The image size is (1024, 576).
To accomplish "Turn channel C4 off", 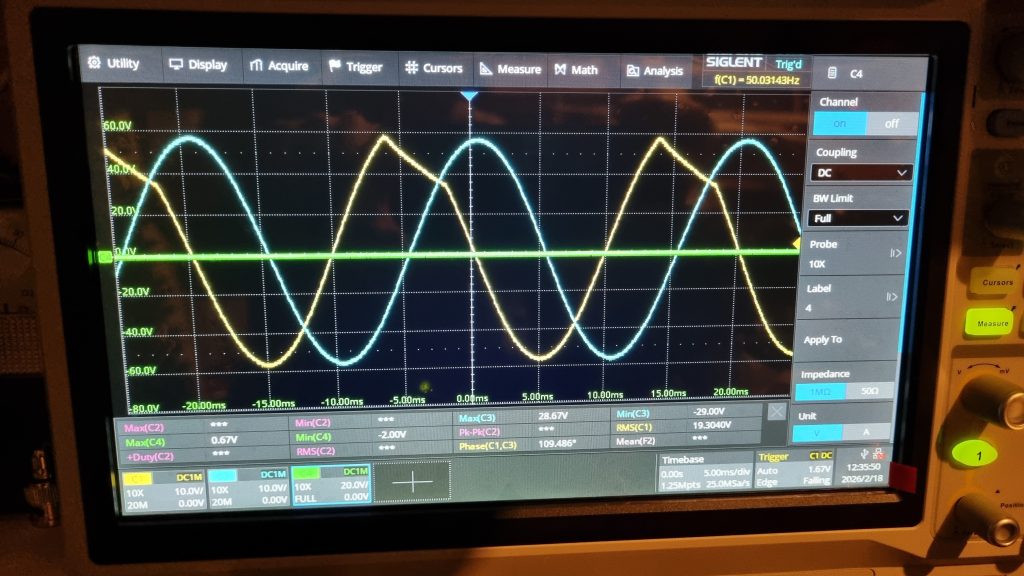I will pyautogui.click(x=891, y=124).
